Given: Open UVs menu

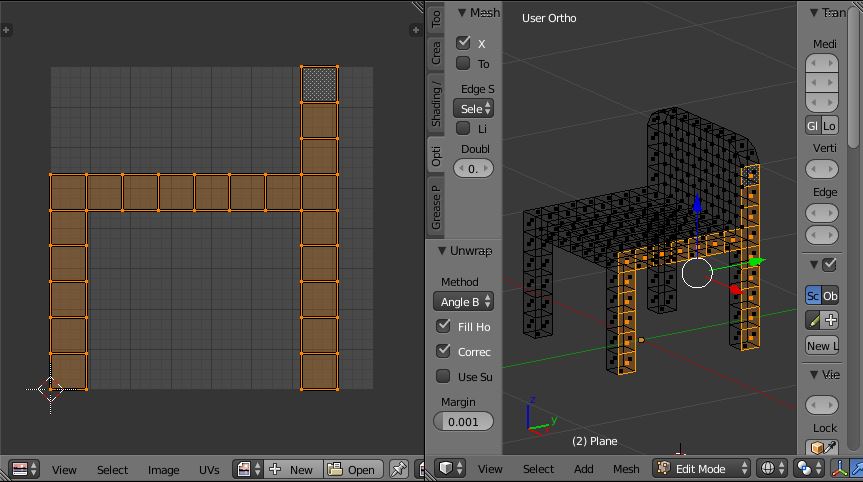Looking at the screenshot, I should [x=209, y=470].
